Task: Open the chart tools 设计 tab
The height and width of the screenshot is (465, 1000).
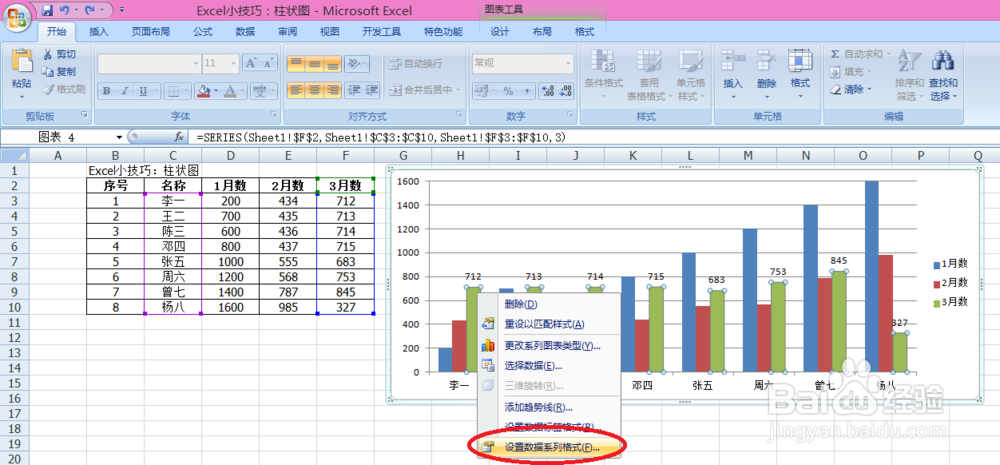Action: (x=500, y=31)
